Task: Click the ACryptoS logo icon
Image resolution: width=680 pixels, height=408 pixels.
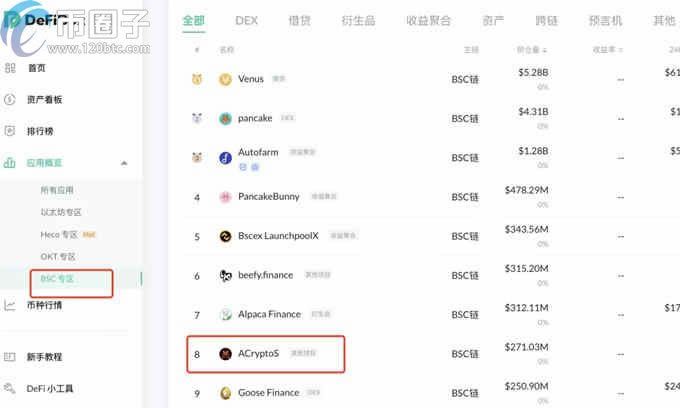Action: [225, 354]
